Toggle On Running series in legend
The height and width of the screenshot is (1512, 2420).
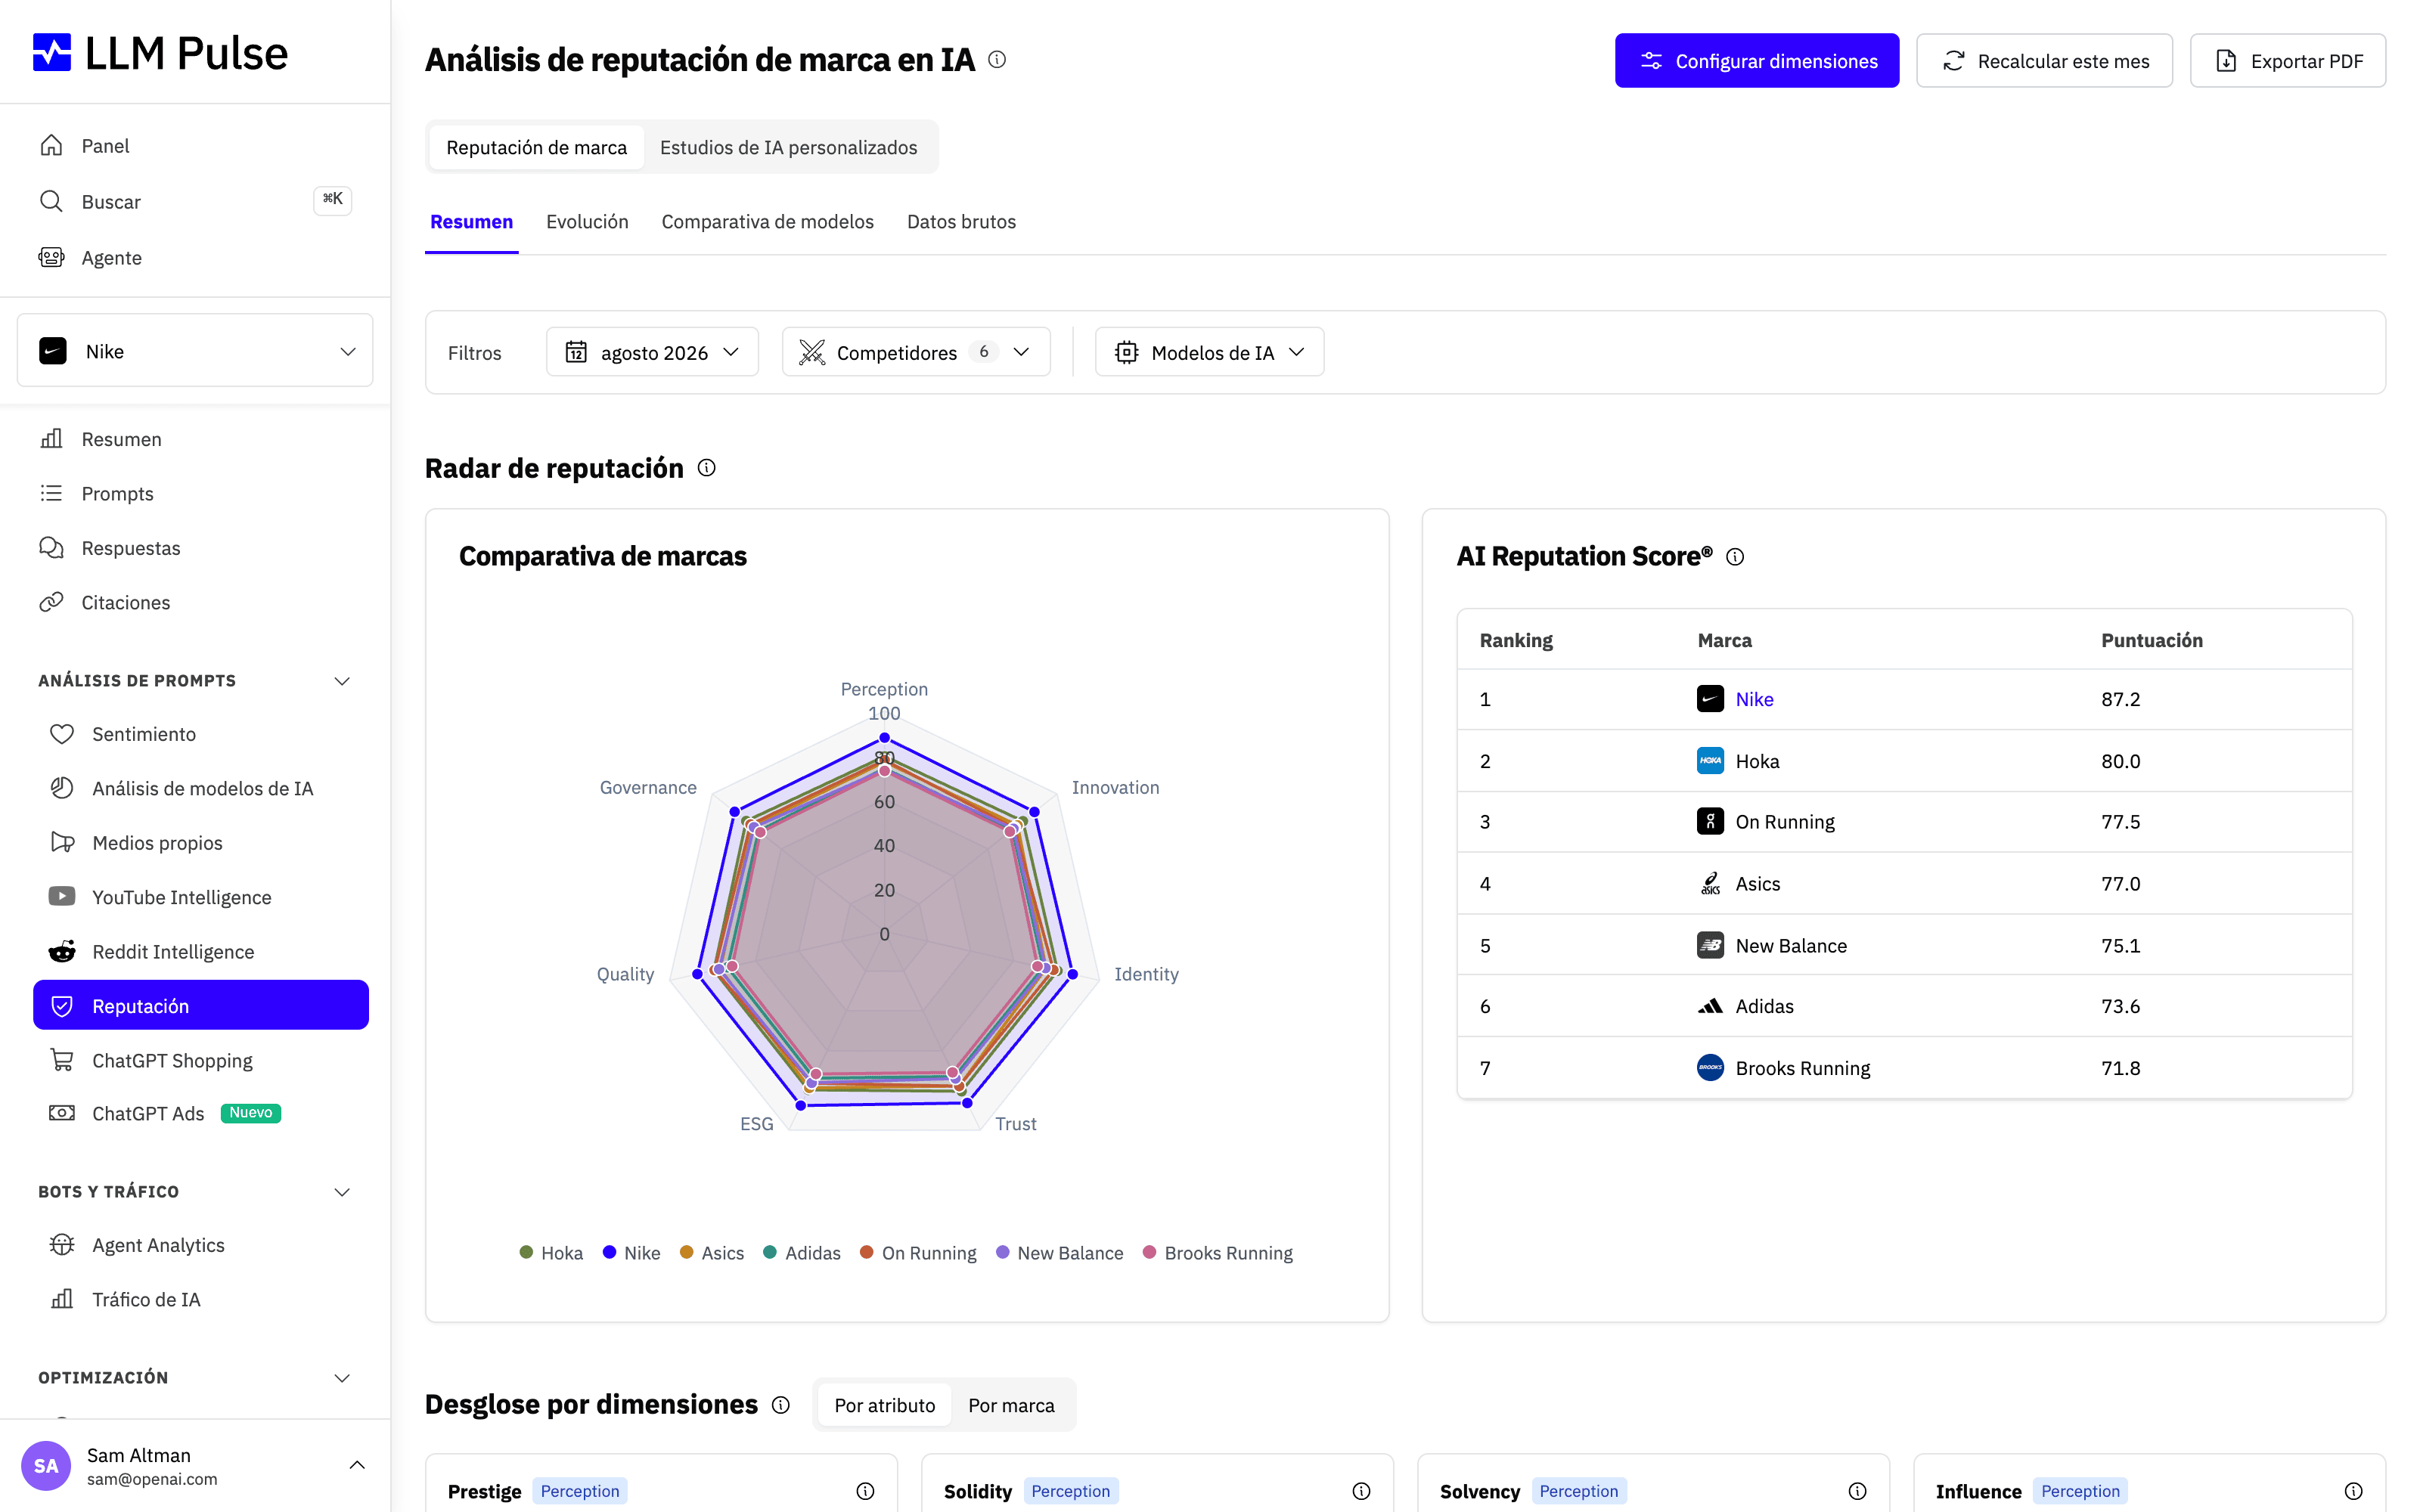point(918,1253)
